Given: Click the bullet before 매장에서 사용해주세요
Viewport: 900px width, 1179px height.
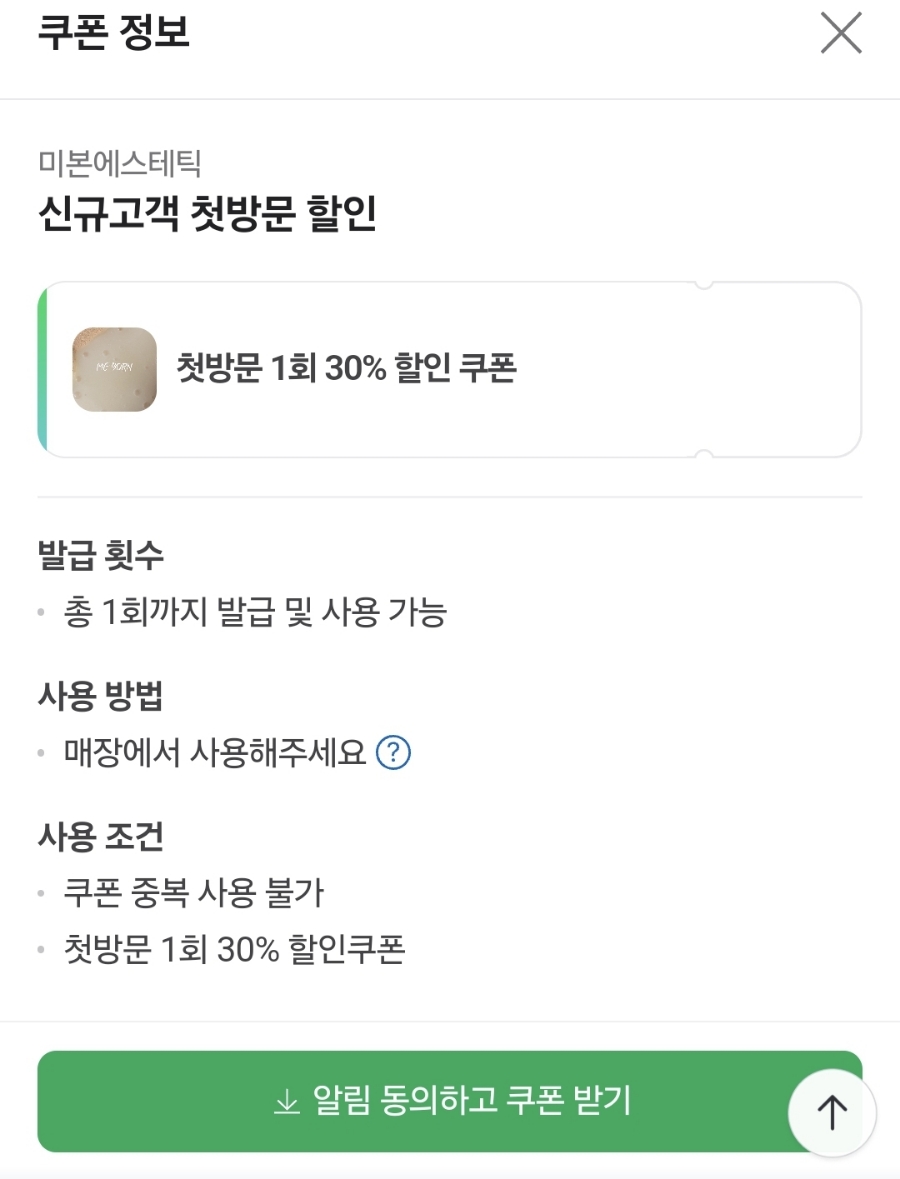Looking at the screenshot, I should pos(41,752).
